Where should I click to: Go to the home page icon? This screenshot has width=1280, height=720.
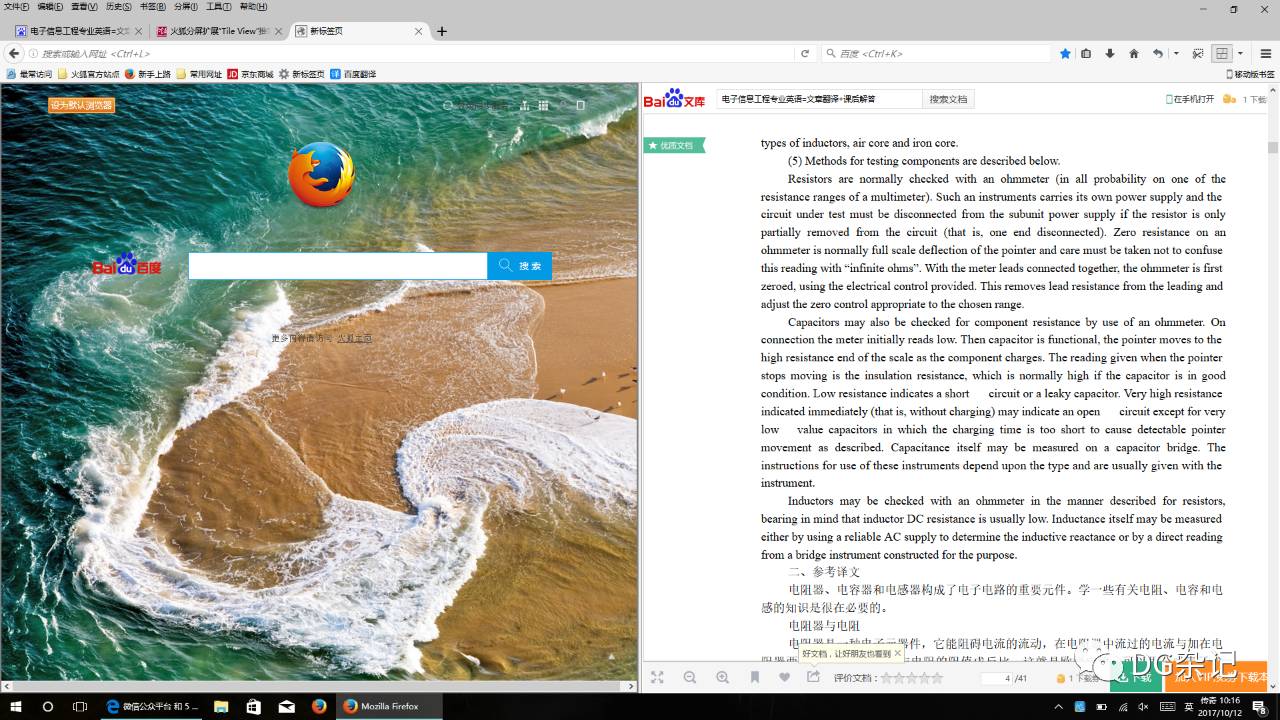coord(1133,53)
